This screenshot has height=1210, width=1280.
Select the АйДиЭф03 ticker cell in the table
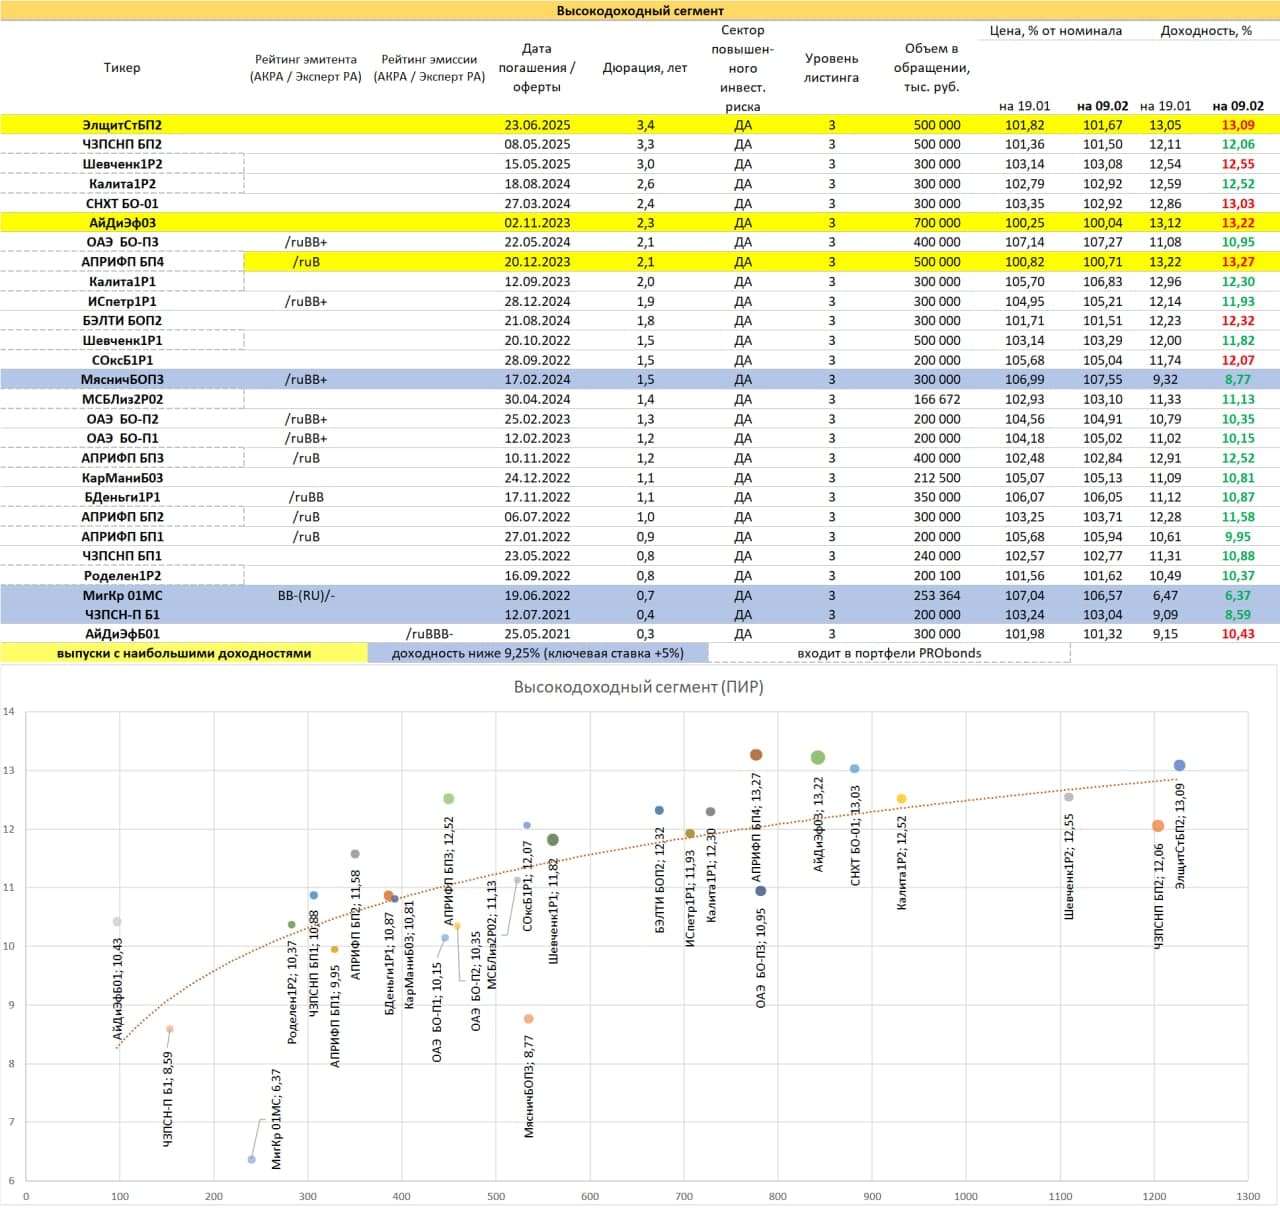click(122, 223)
